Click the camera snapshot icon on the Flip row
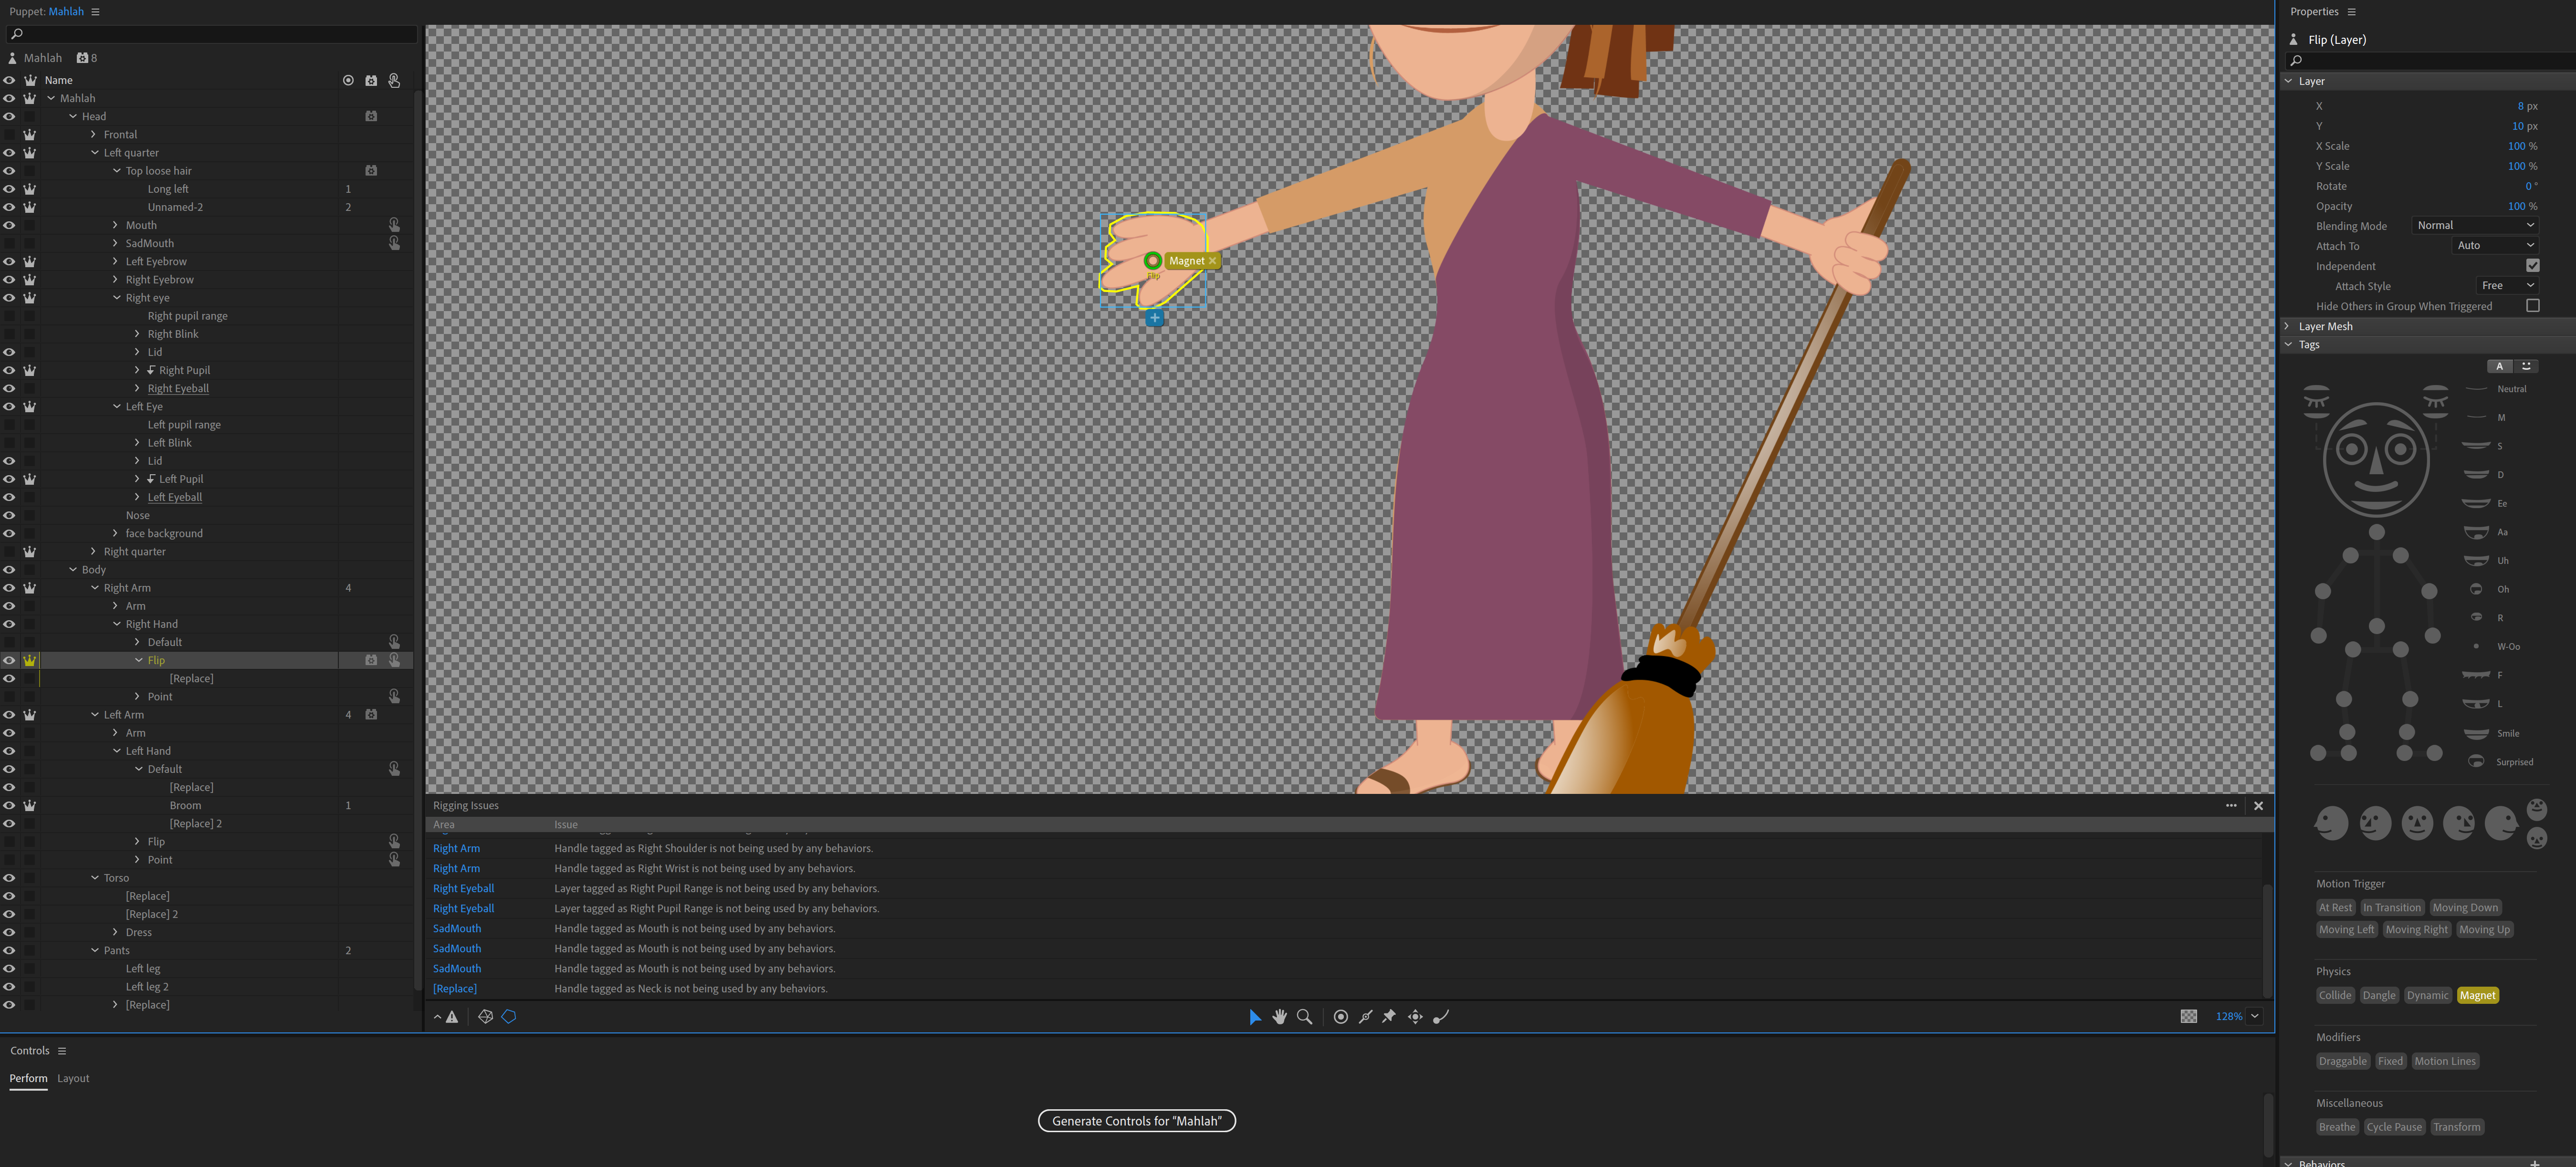Image resolution: width=2576 pixels, height=1167 pixels. 371,660
